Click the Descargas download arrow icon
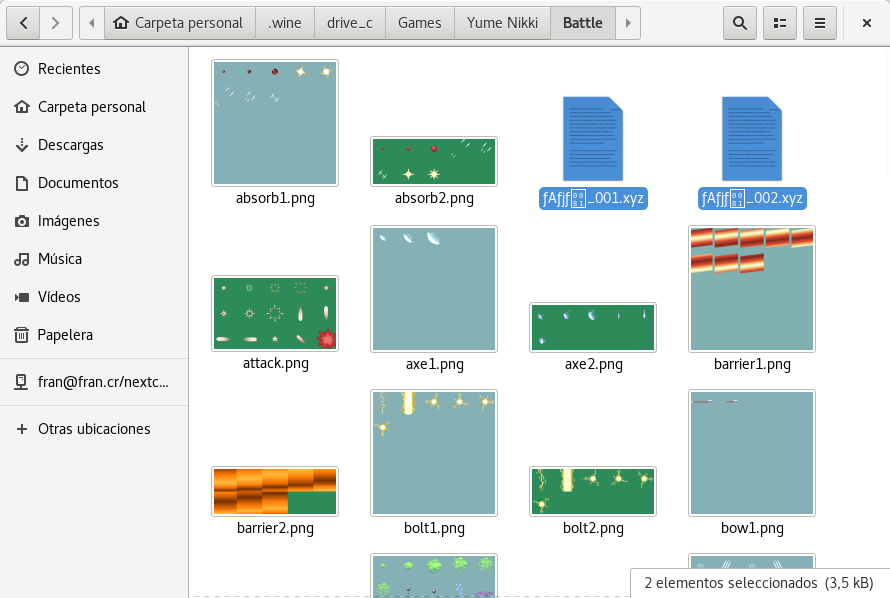890x598 pixels. pos(22,145)
